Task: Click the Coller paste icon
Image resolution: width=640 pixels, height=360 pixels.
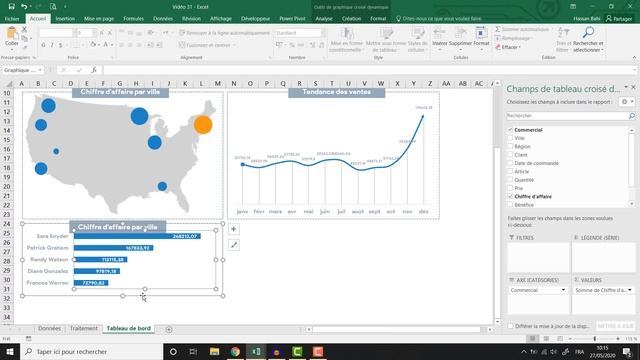Action: pos(11,33)
